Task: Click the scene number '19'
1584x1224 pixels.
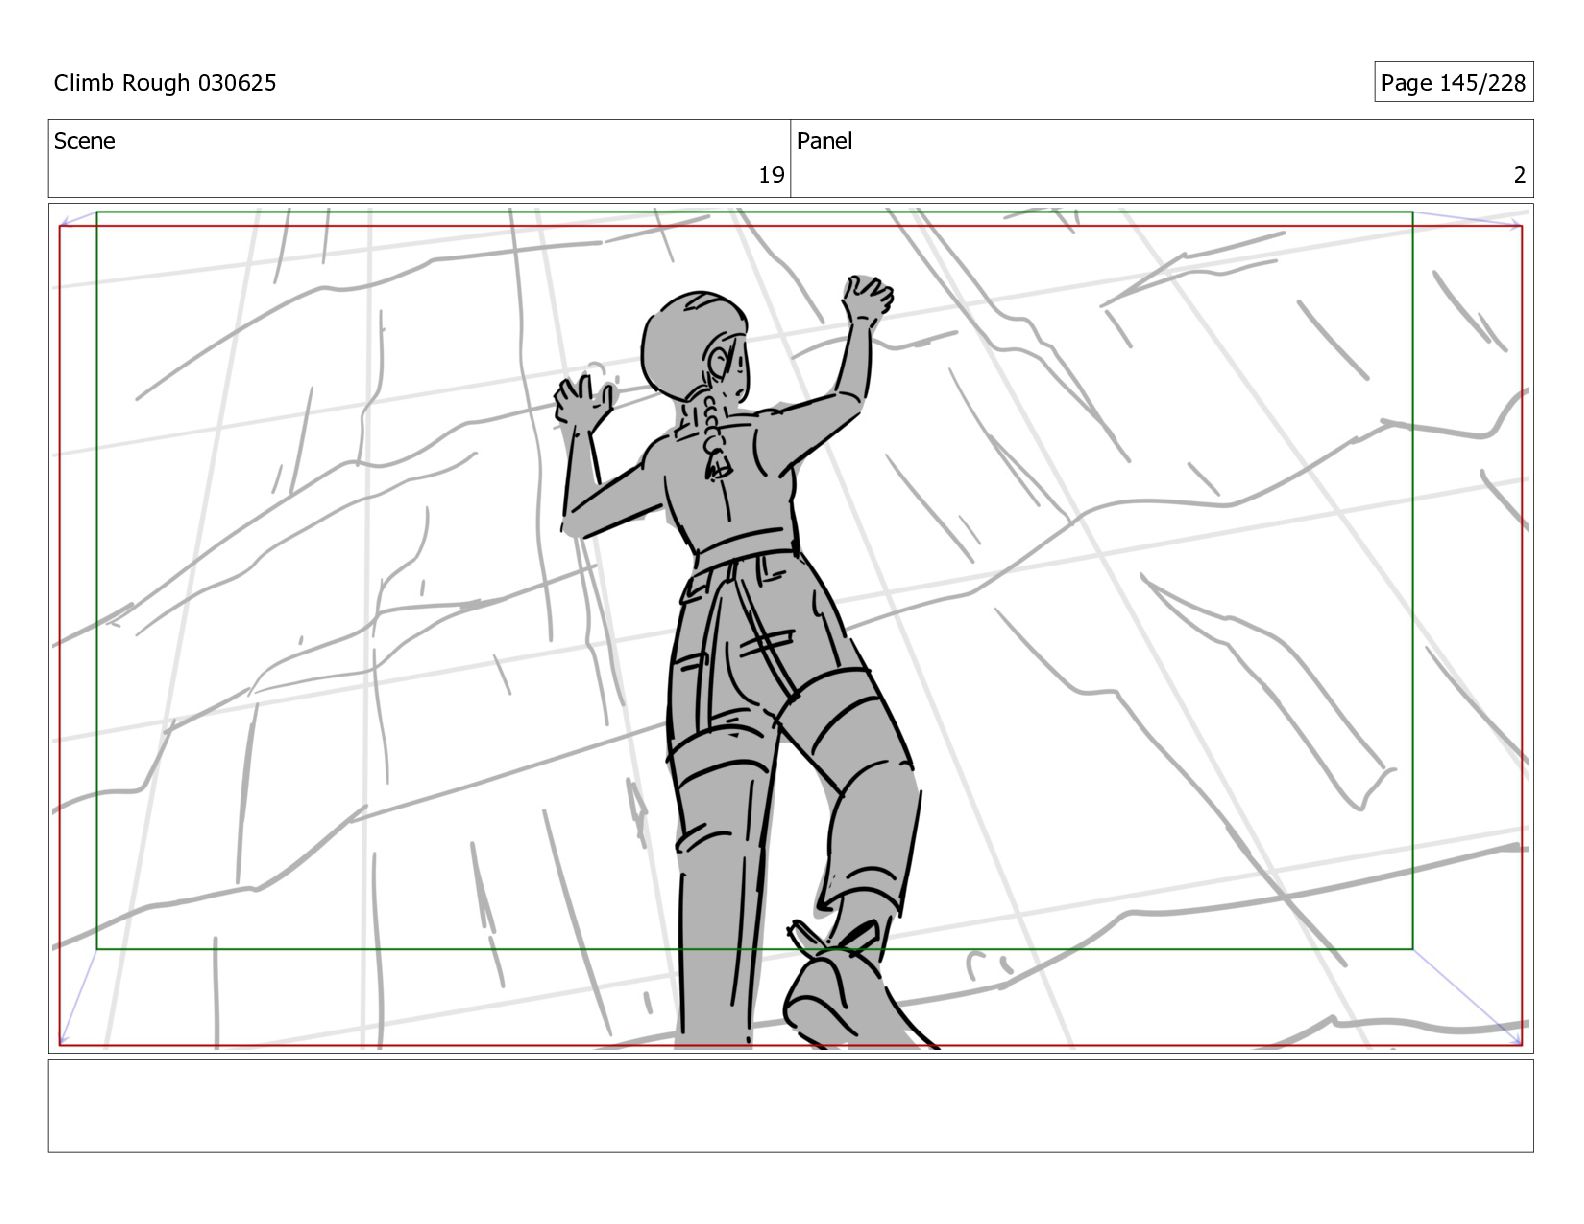Action: 771,176
